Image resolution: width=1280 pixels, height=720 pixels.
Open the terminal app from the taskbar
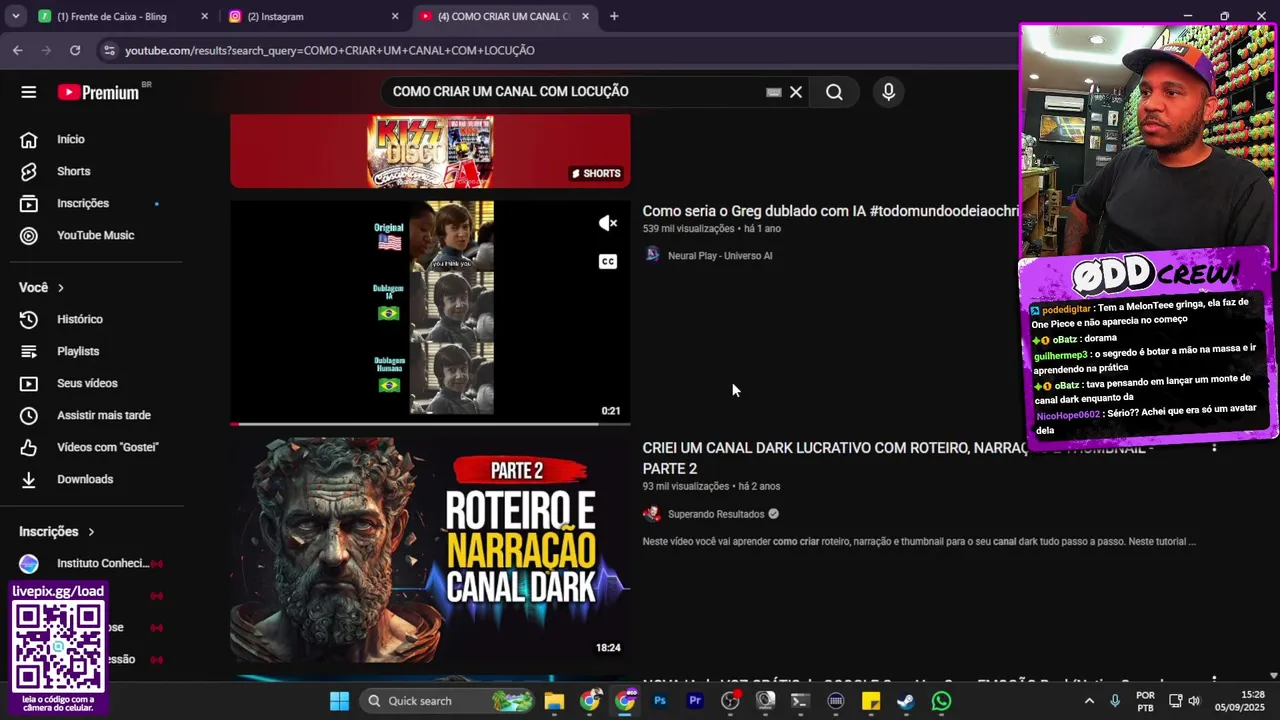coord(800,701)
